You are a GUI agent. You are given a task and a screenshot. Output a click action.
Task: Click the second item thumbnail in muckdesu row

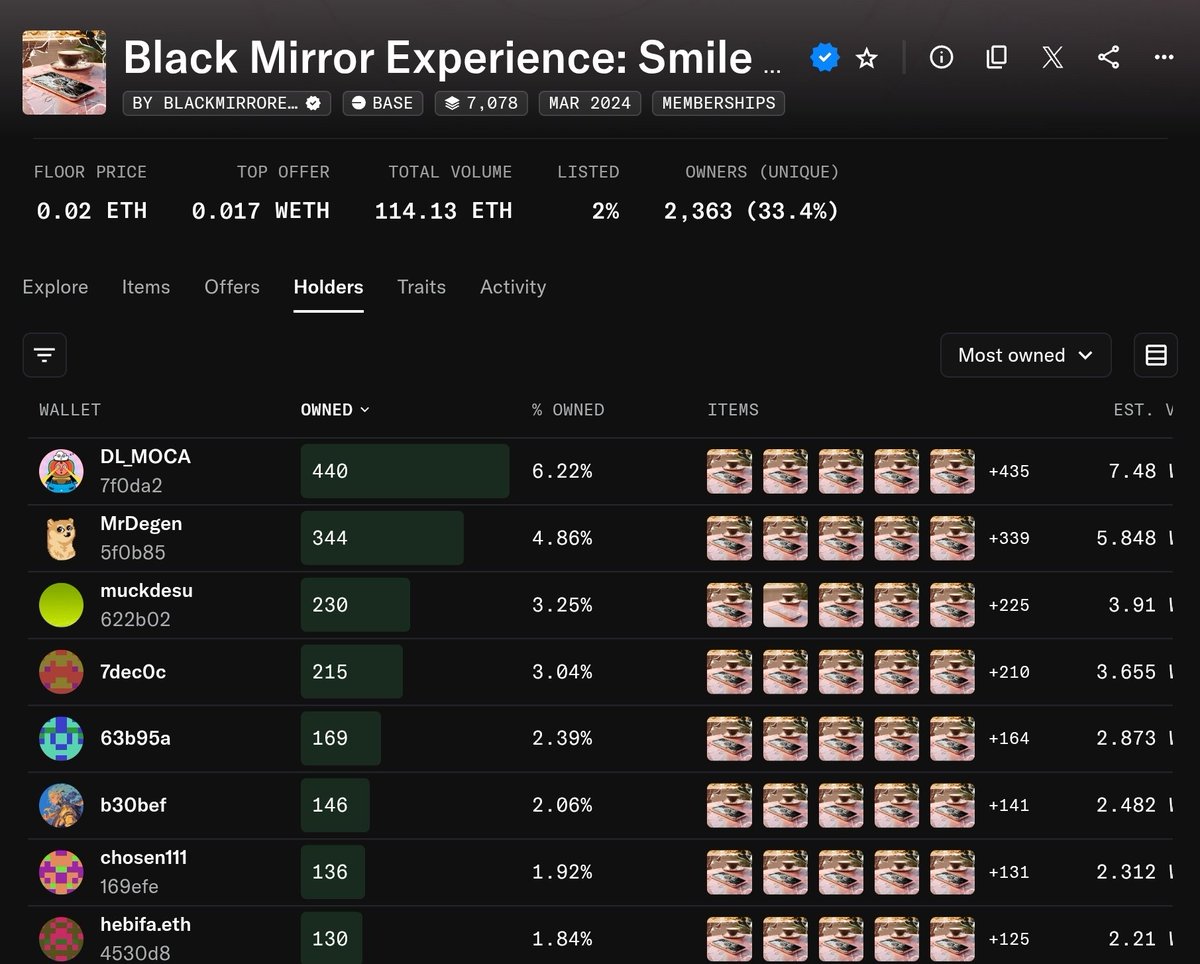(x=785, y=605)
